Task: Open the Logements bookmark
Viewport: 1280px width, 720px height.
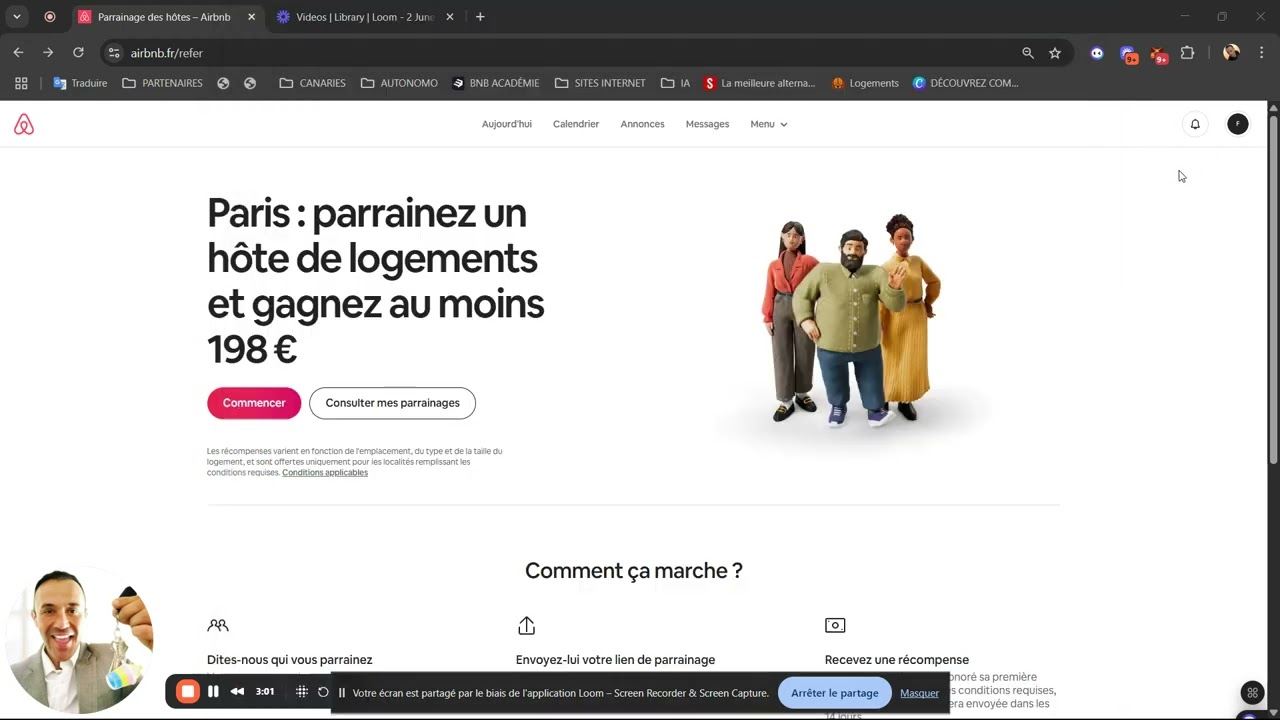Action: [865, 83]
